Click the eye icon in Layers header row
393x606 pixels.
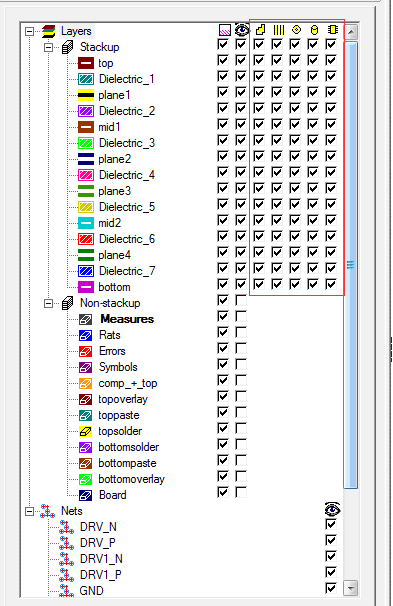click(x=242, y=30)
